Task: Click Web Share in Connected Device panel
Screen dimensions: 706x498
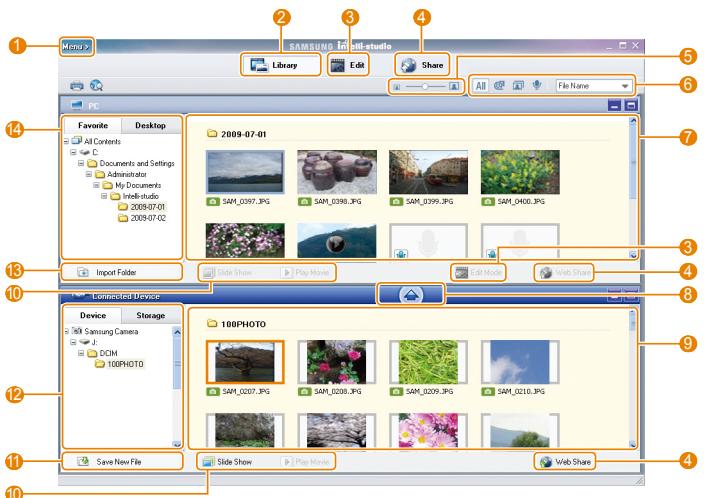Action: click(565, 462)
